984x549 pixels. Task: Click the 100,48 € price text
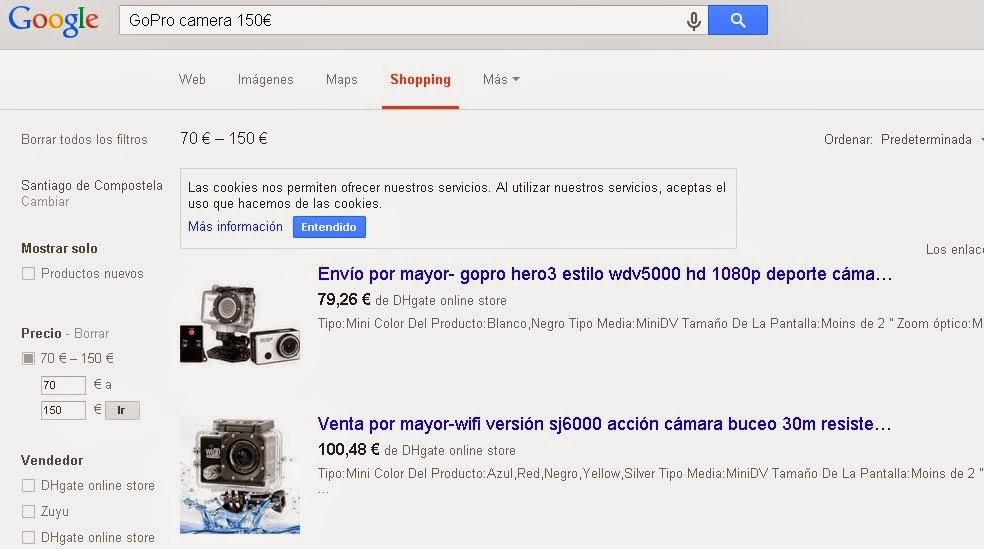point(348,450)
